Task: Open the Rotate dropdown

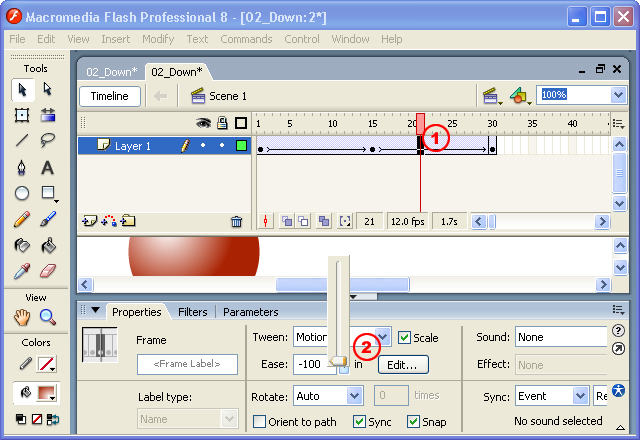Action: coord(354,396)
